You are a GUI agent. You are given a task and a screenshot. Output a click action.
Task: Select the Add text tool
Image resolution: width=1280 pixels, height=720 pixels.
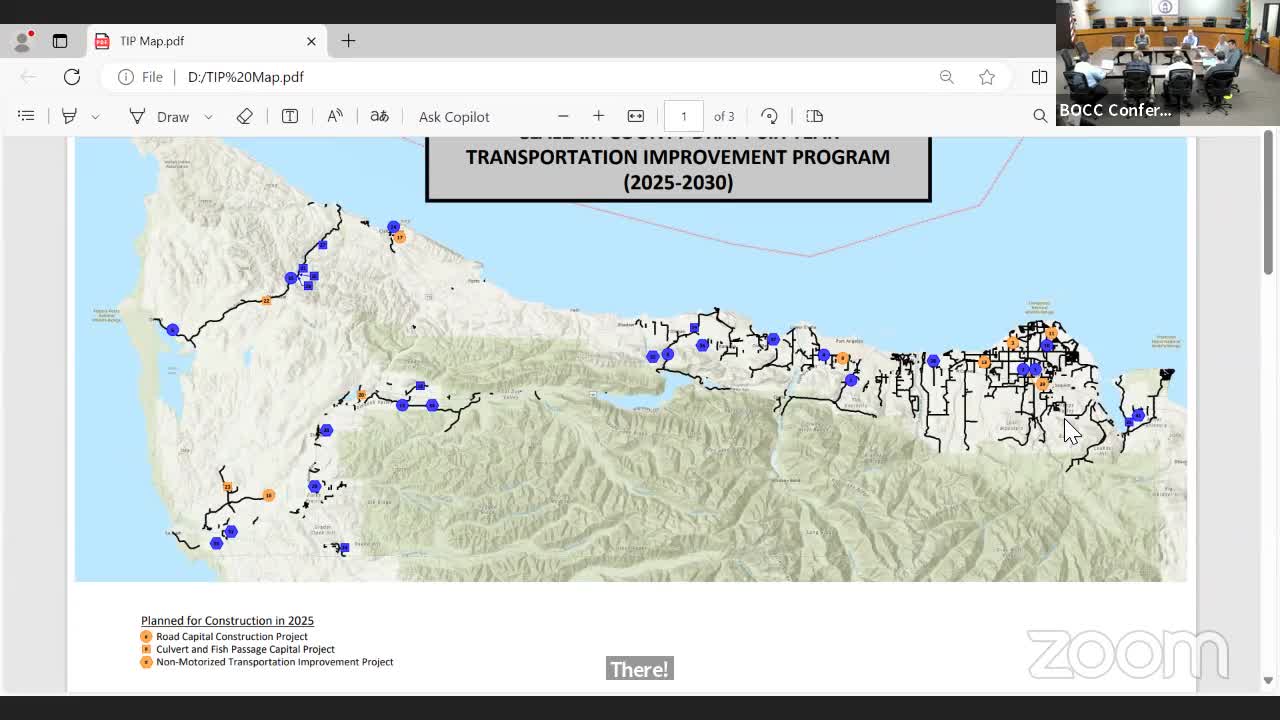[x=290, y=116]
